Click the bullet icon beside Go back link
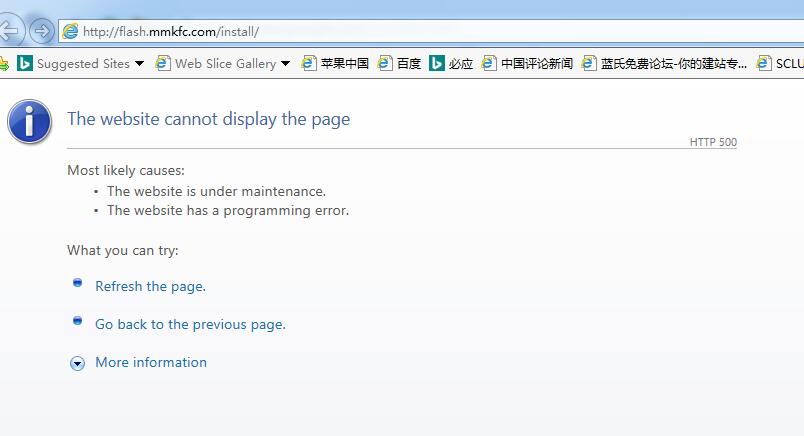 tap(77, 321)
